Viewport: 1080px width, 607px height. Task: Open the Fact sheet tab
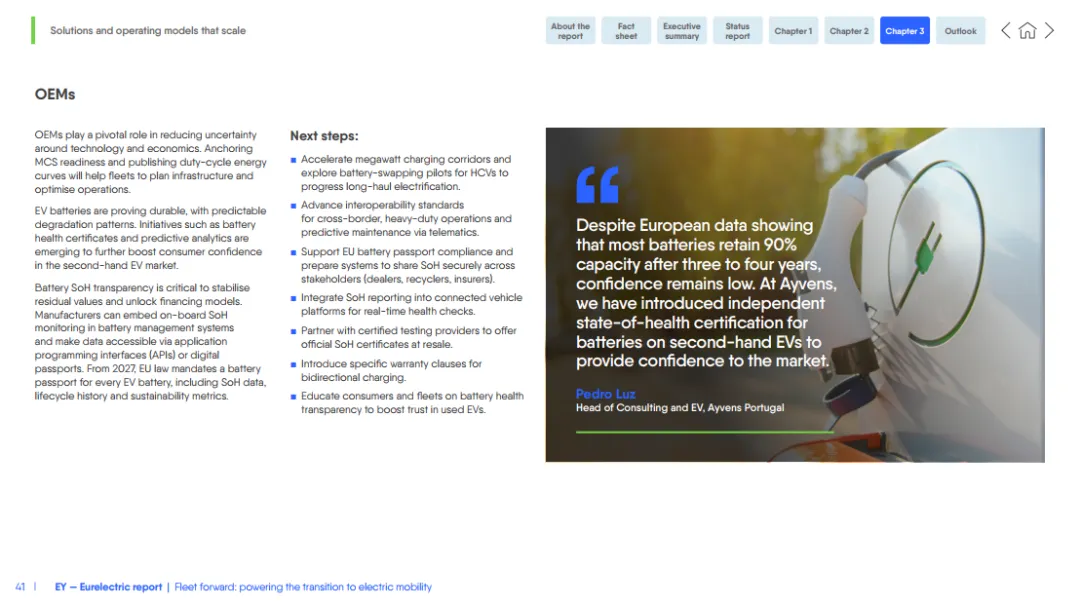[626, 31]
